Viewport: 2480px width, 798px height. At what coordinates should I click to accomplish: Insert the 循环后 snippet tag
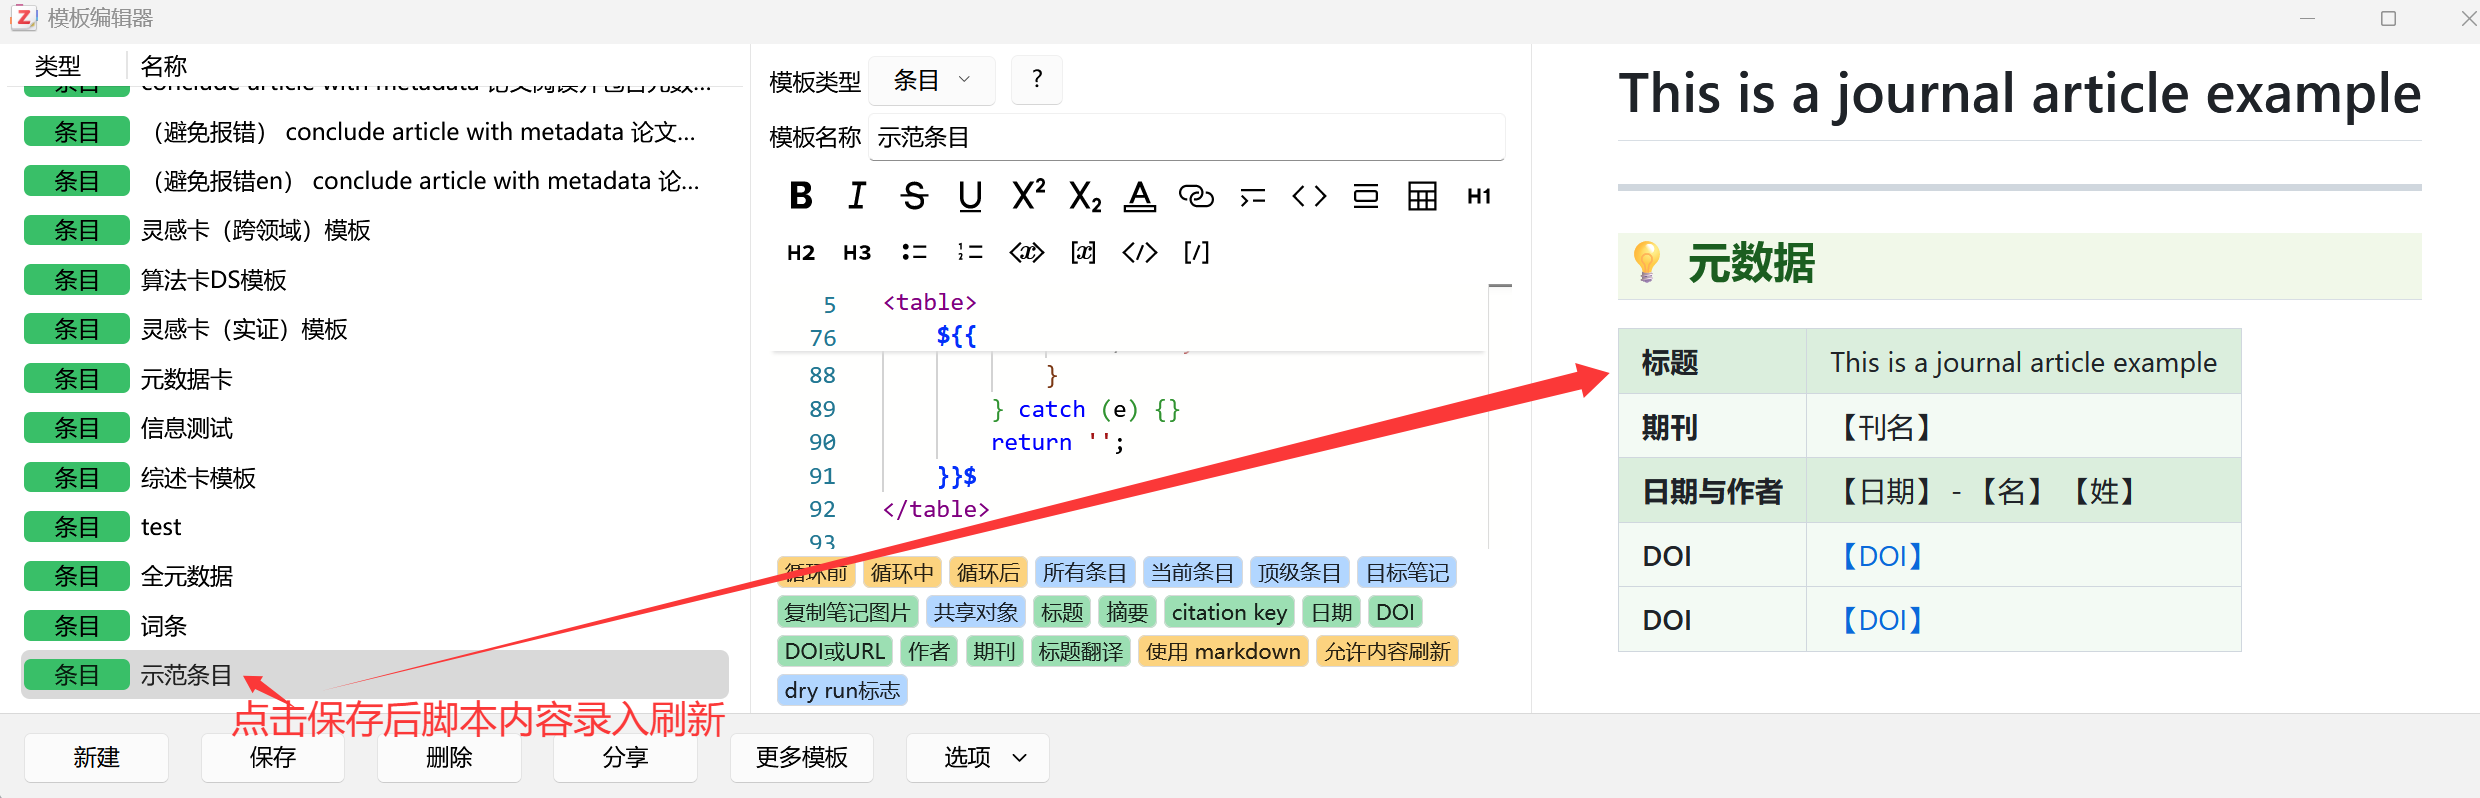(988, 573)
